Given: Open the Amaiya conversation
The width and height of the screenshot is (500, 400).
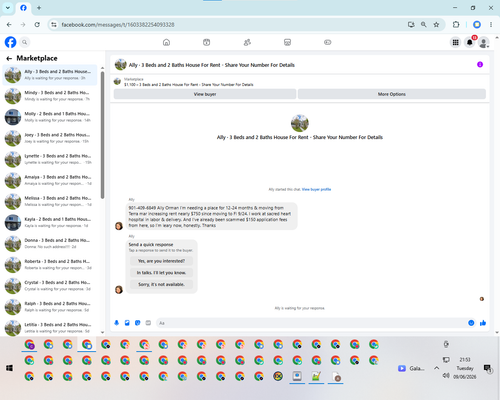Looking at the screenshot, I should [50, 180].
